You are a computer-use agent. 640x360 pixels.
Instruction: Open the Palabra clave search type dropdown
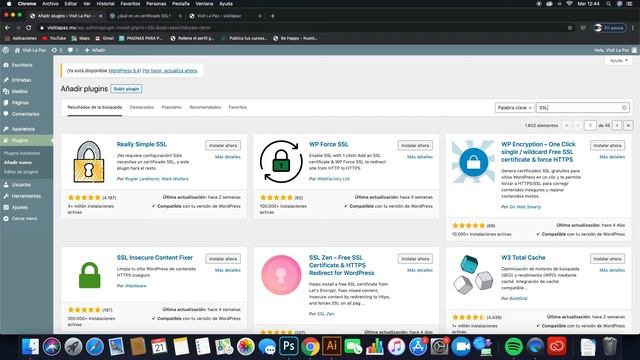pos(514,108)
